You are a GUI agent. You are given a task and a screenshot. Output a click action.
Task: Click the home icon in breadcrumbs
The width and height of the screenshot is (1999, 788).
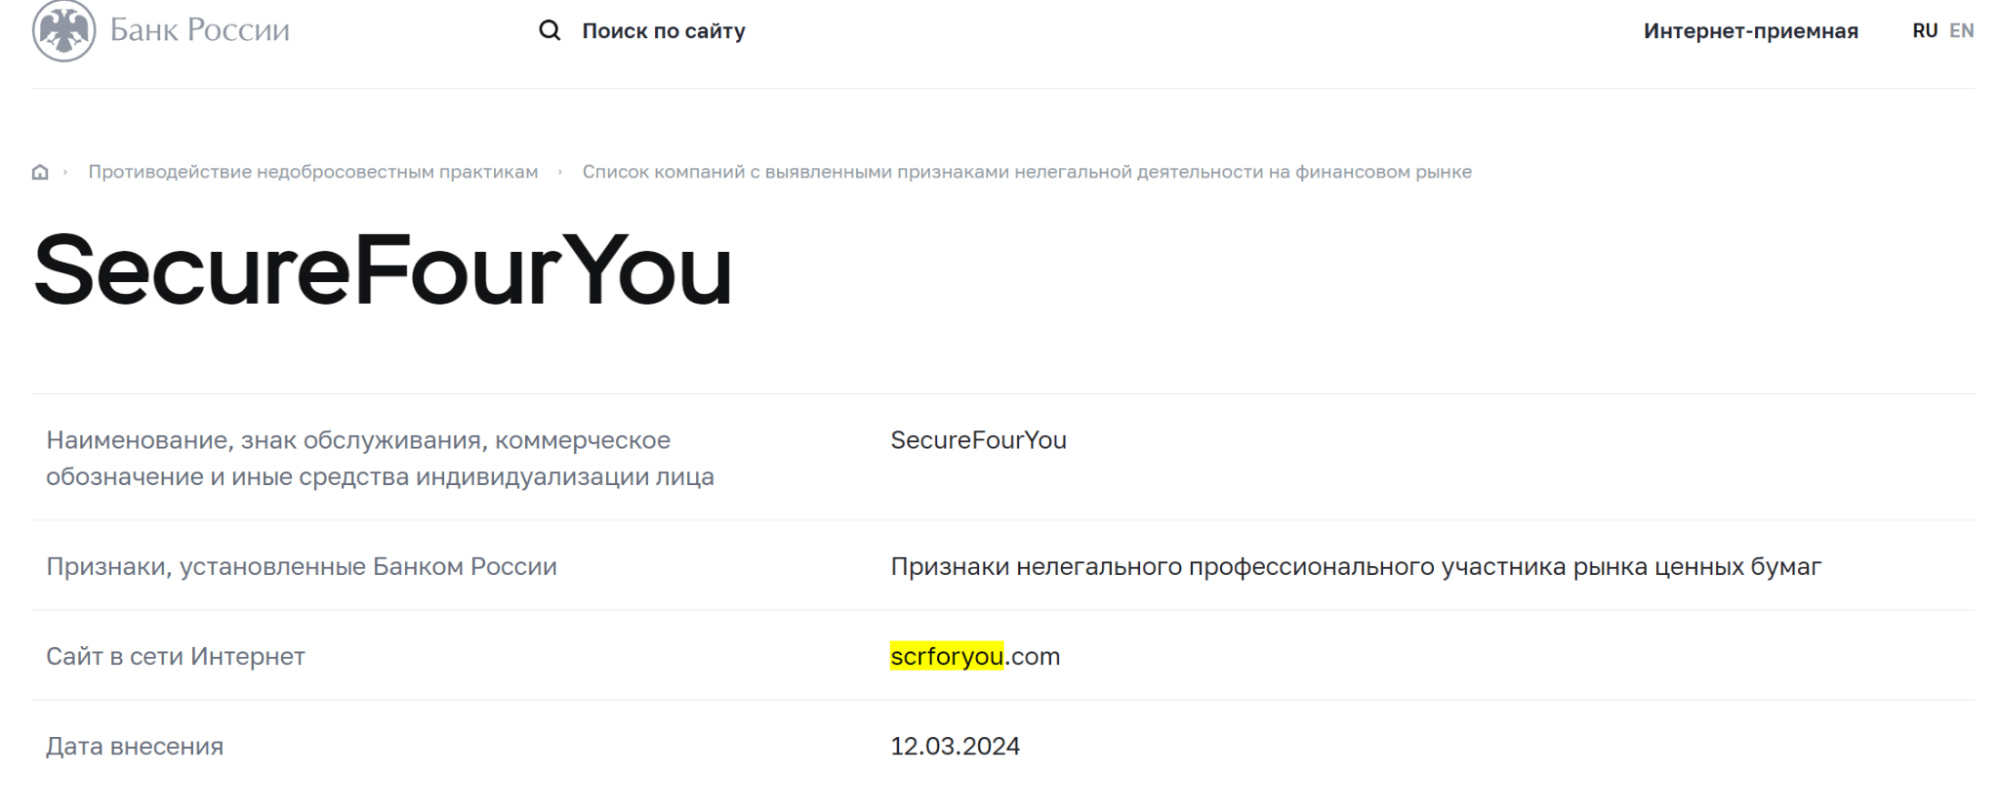click(x=40, y=172)
